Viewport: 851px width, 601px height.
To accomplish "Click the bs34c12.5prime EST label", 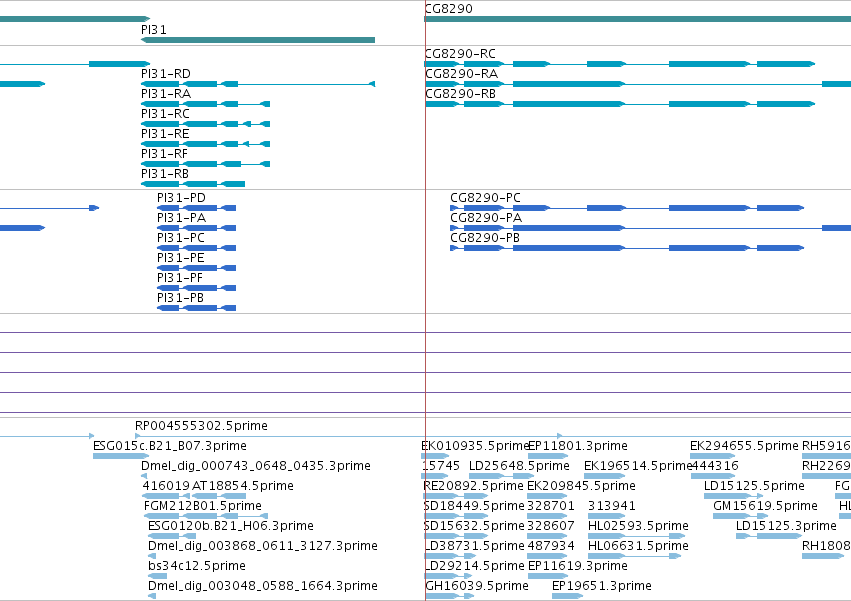I will [x=196, y=566].
